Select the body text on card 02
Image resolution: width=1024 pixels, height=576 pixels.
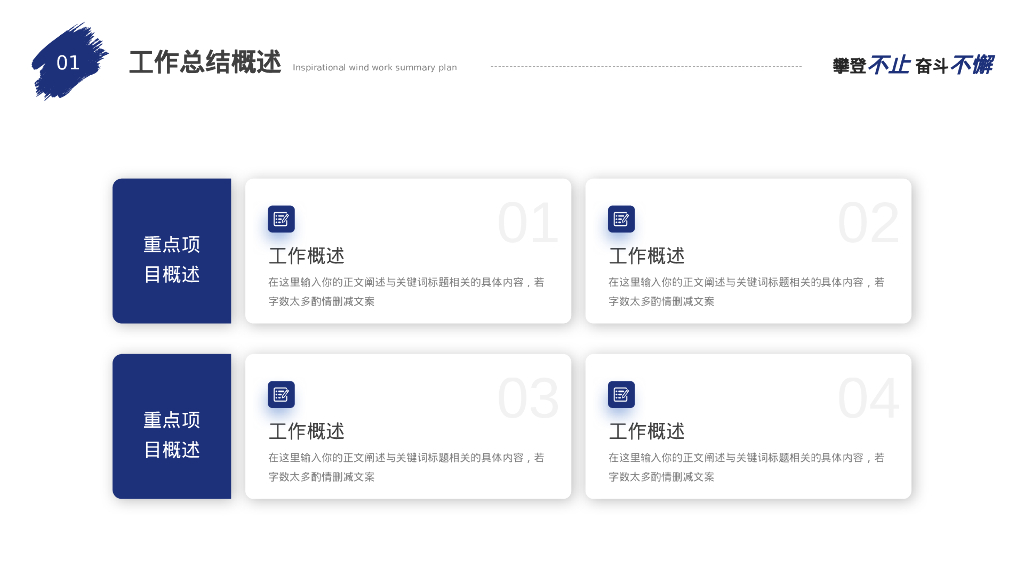[746, 291]
